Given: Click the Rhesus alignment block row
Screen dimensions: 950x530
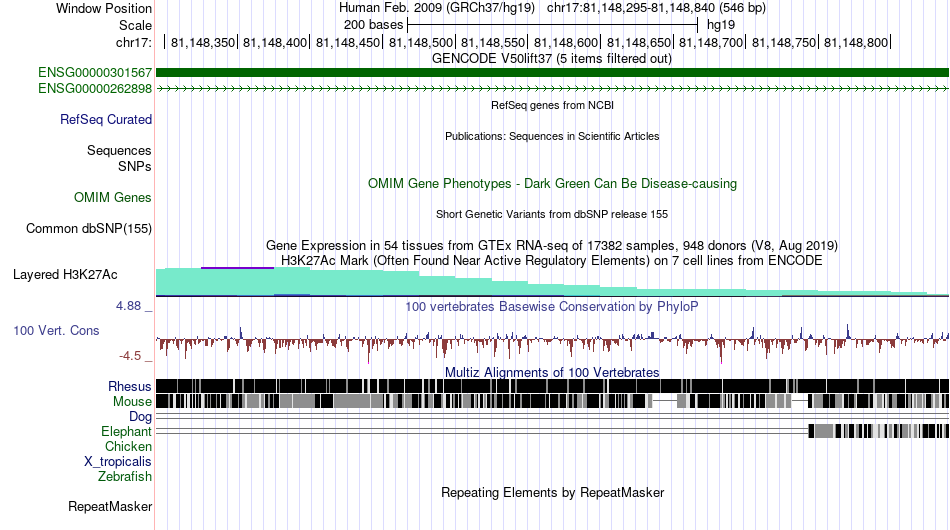Looking at the screenshot, I should pos(552,386).
